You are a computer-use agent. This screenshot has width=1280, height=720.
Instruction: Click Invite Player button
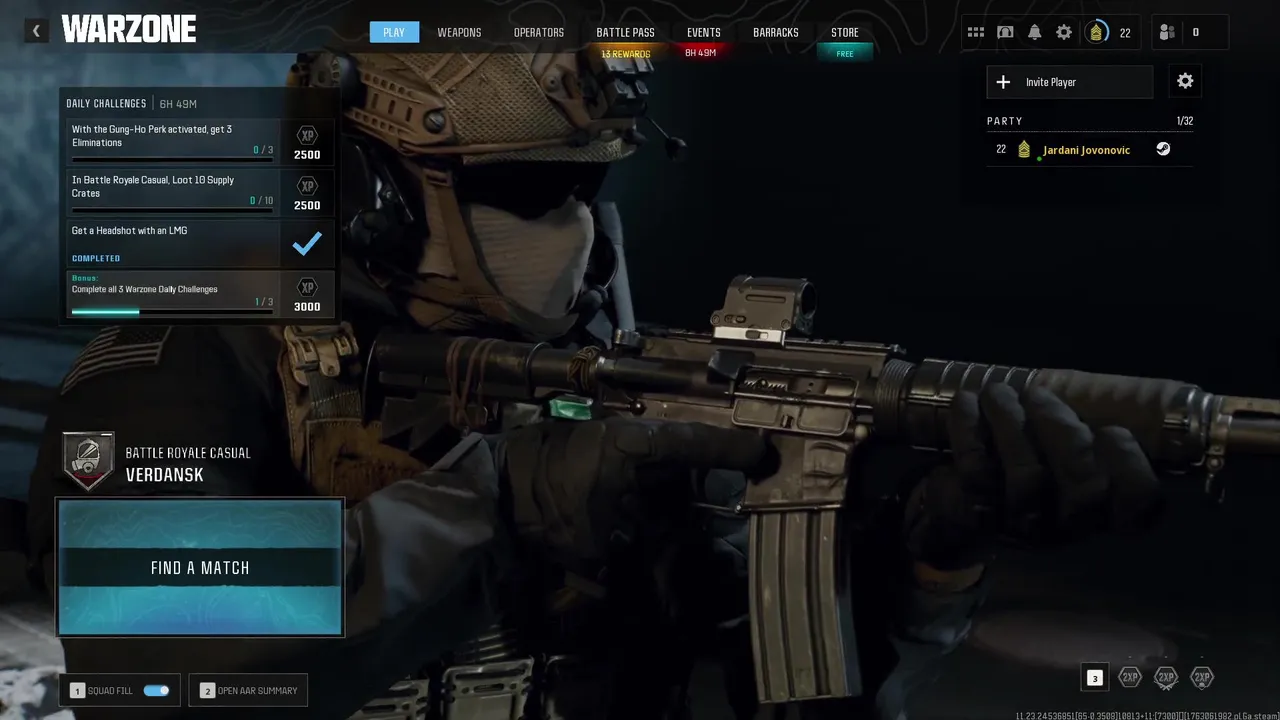tap(1070, 82)
